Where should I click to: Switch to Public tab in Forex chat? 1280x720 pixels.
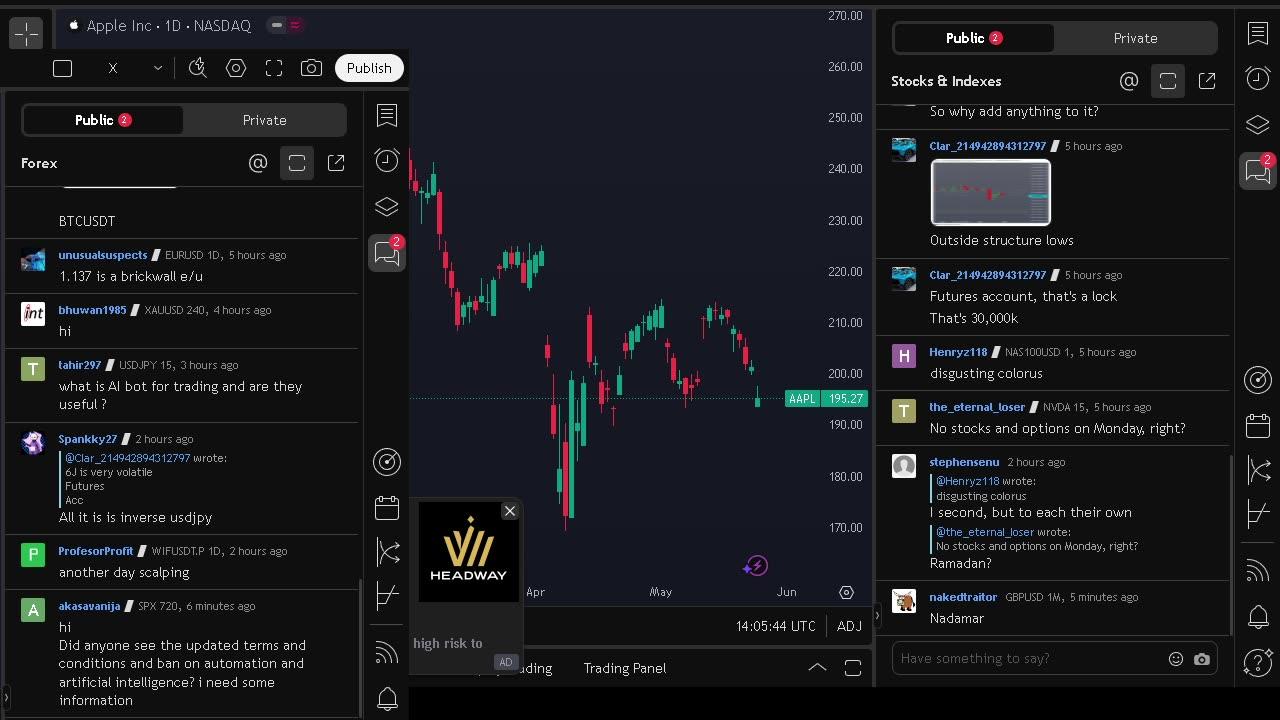tap(103, 120)
